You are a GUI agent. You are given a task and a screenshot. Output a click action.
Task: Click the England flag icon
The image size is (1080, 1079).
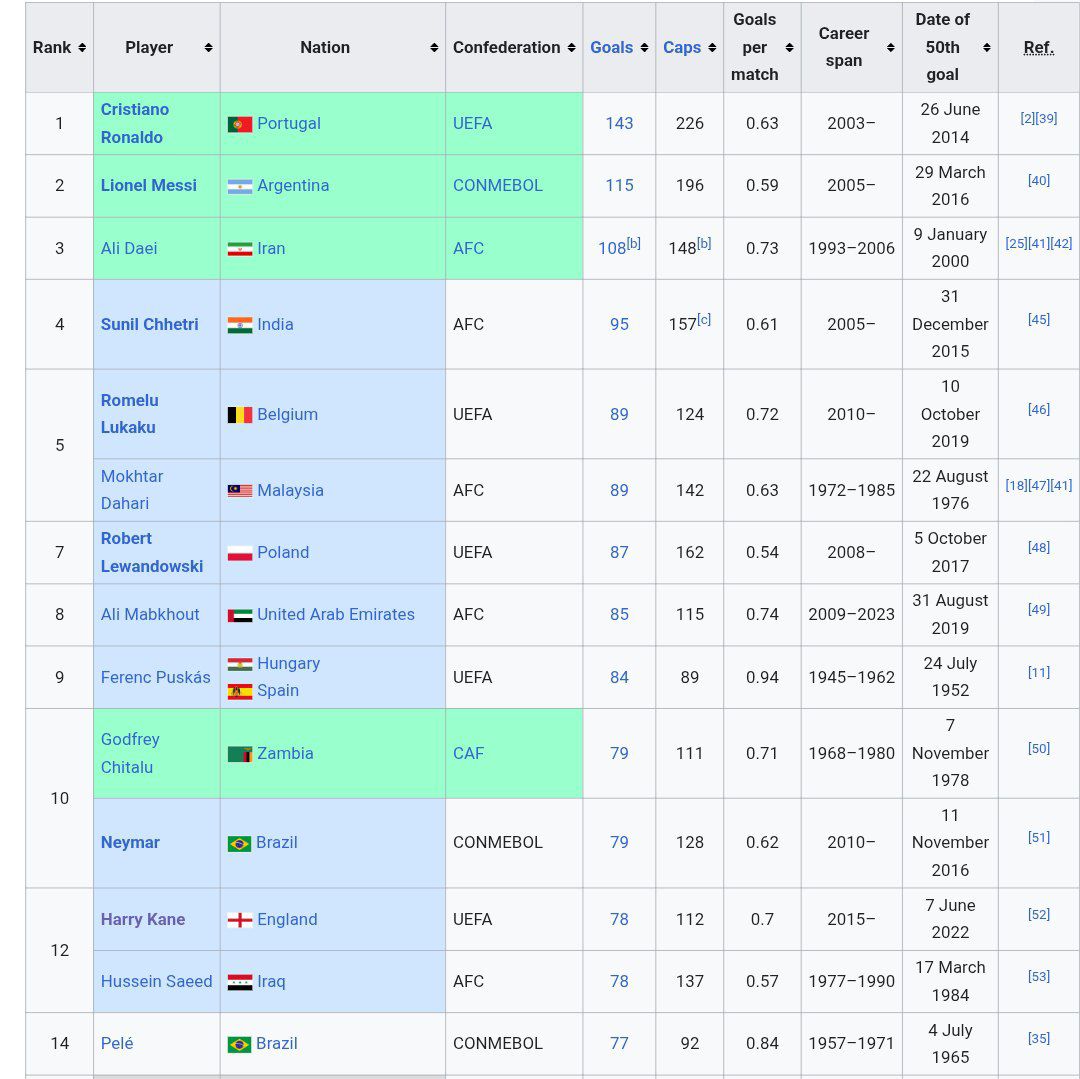tap(240, 920)
